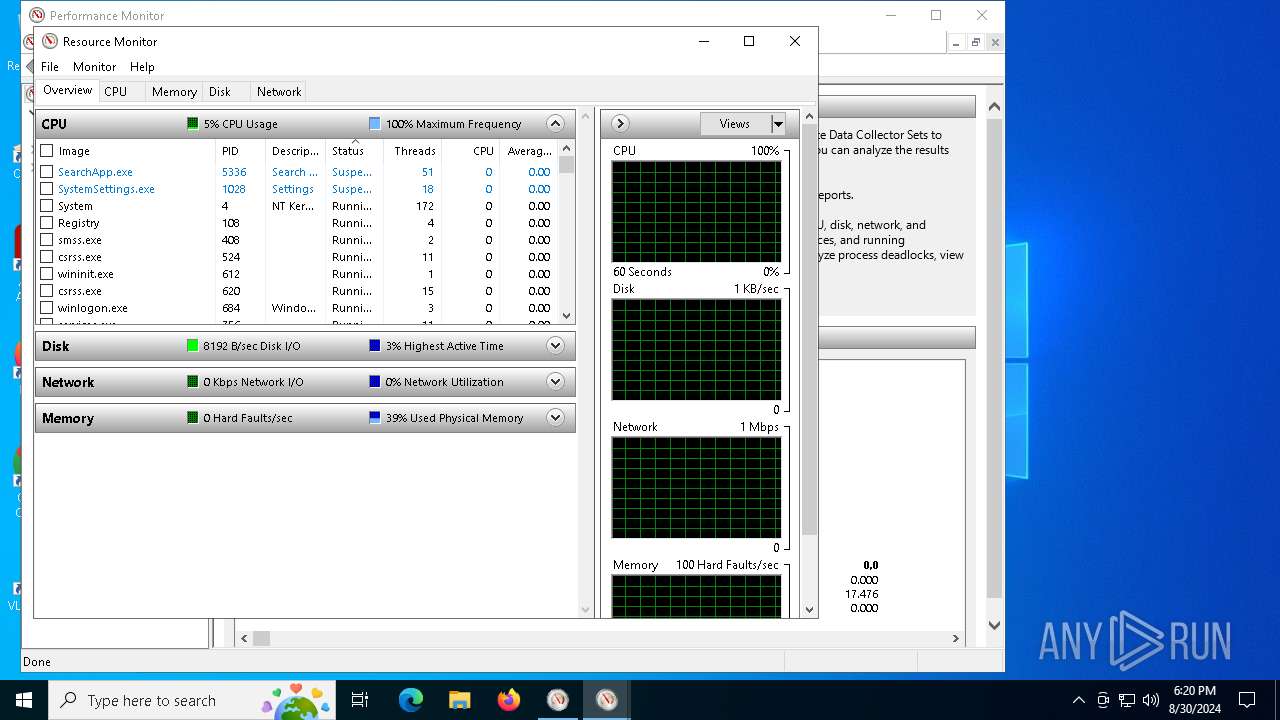This screenshot has height=720, width=1280.
Task: Open File Explorer from the taskbar
Action: pos(459,700)
